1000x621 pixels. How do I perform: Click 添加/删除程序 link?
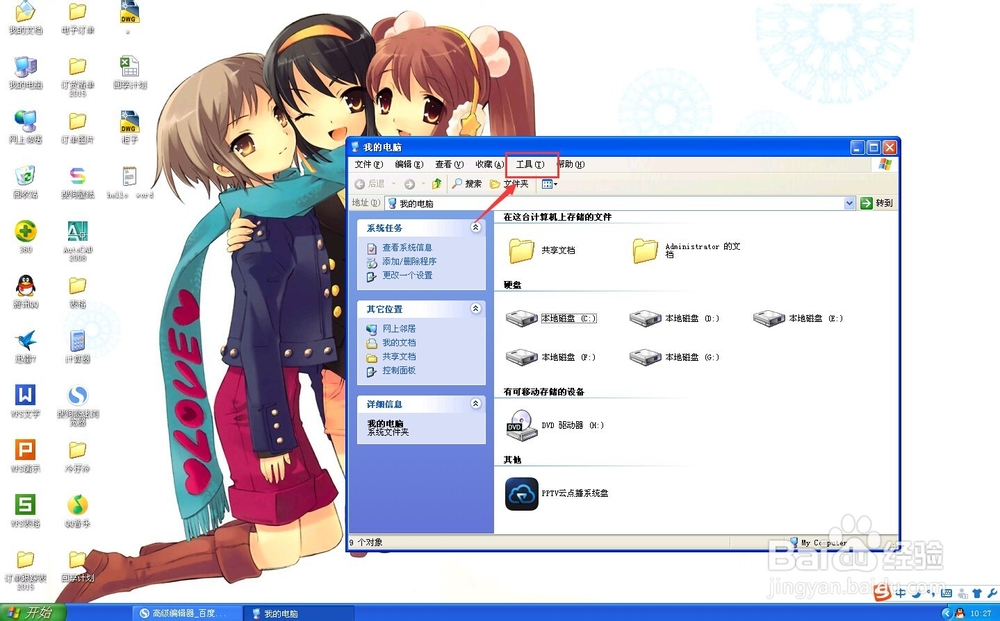pos(409,261)
